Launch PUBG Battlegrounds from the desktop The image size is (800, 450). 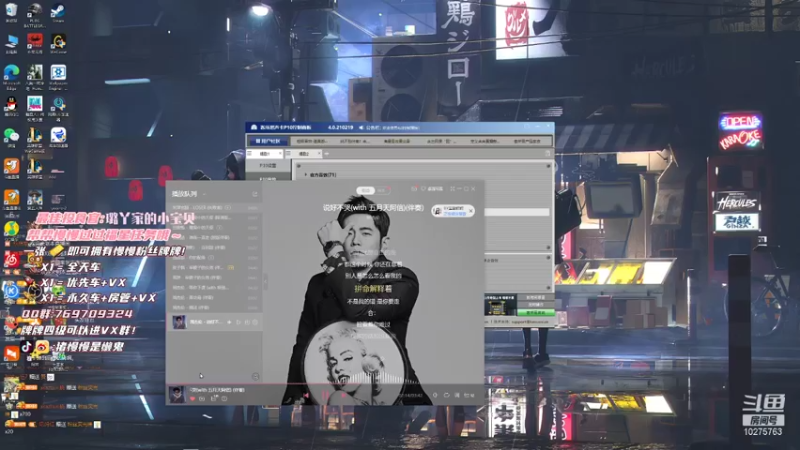(35, 11)
